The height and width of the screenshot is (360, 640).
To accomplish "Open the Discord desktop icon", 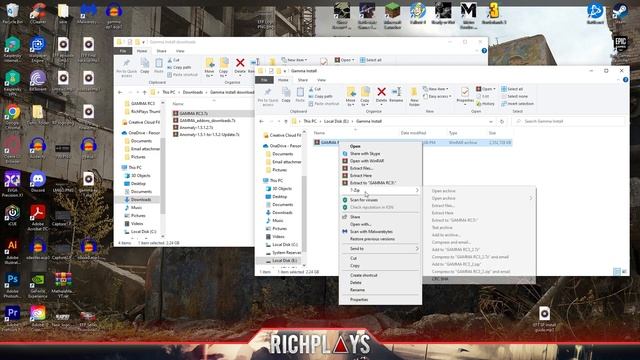I will click(x=38, y=182).
